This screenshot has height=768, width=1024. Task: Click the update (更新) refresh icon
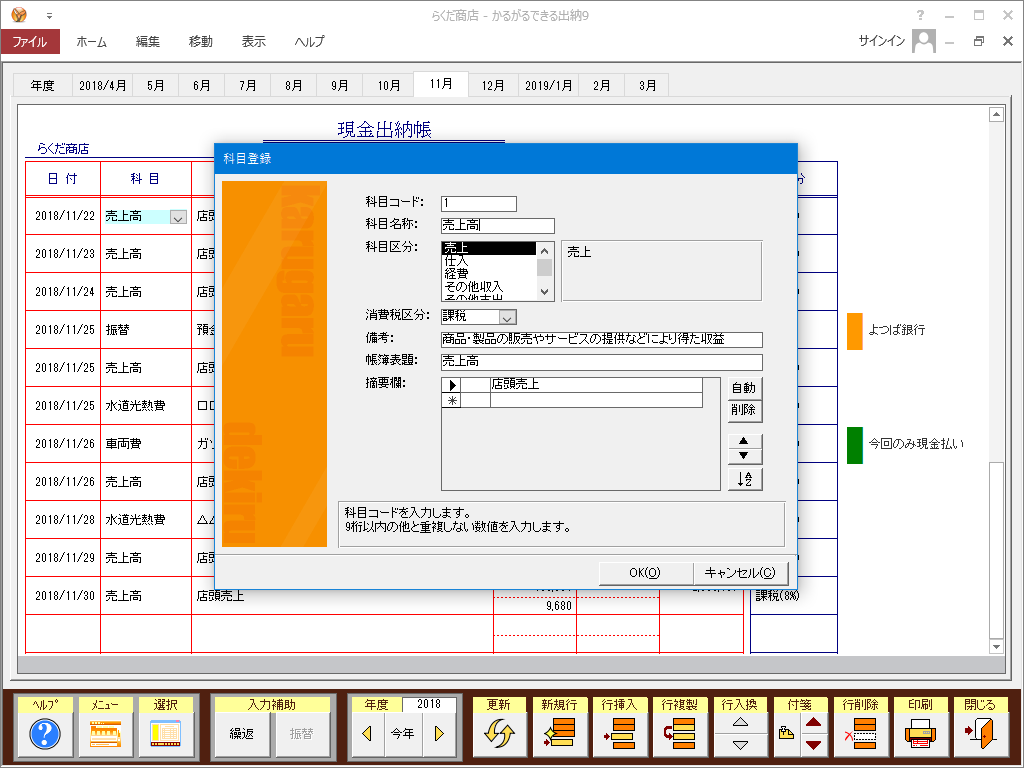point(499,734)
